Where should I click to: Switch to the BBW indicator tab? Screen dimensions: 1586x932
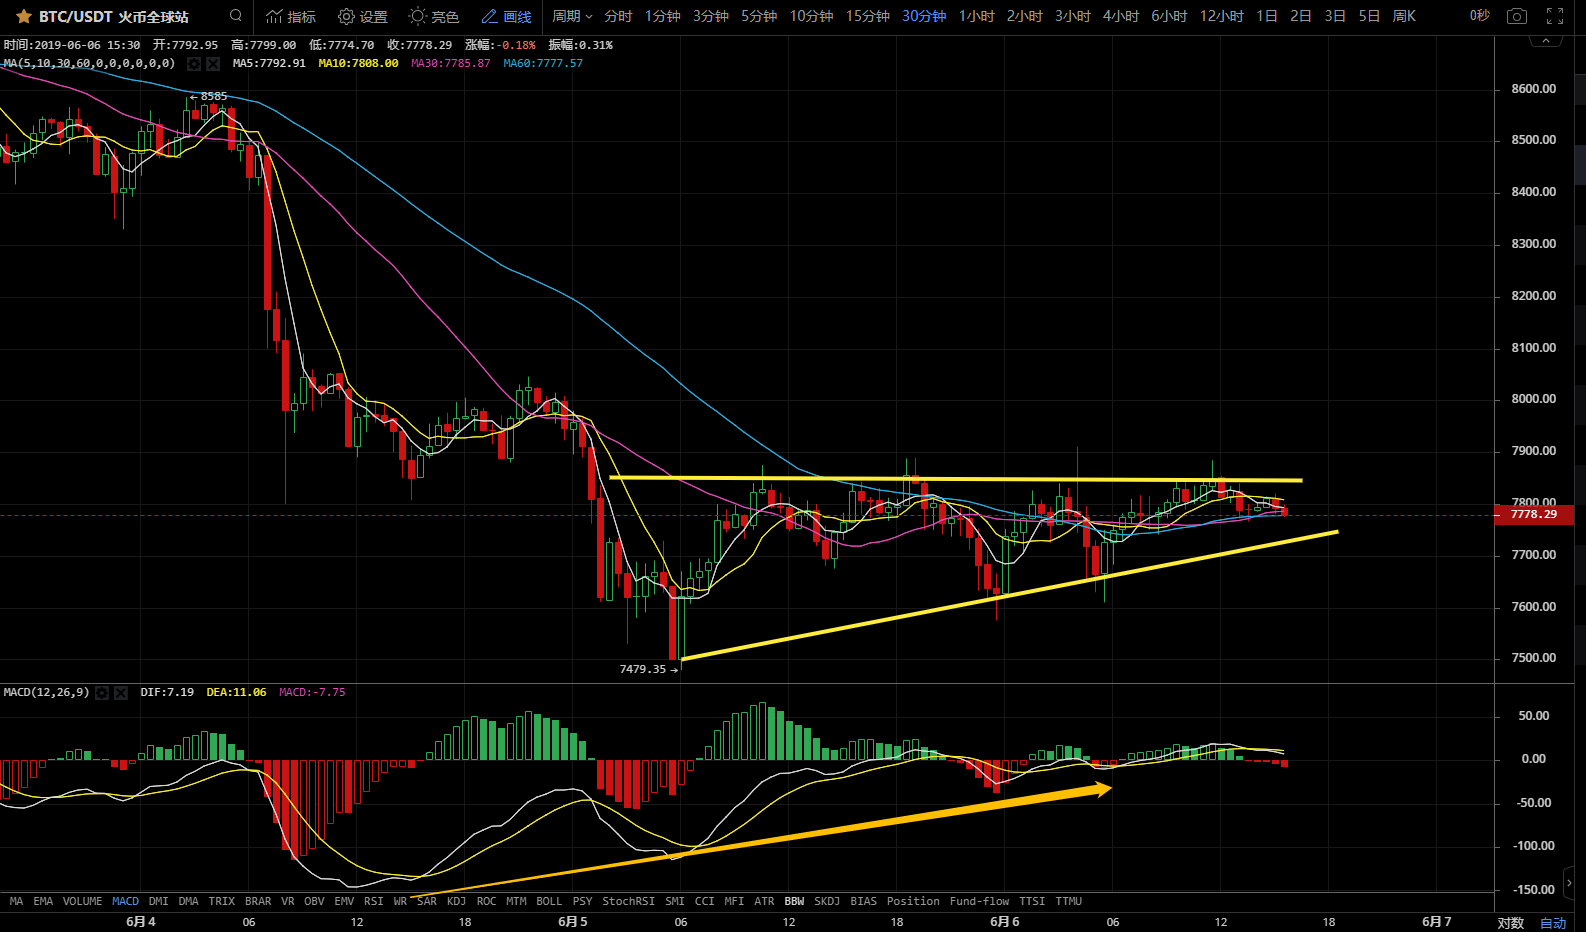tap(794, 901)
